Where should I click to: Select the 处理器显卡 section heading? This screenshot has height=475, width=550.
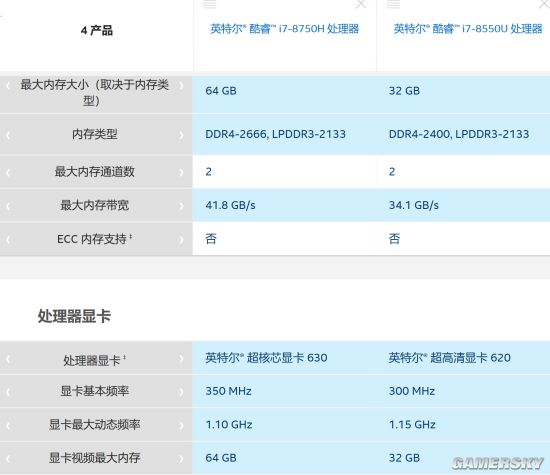click(x=74, y=316)
